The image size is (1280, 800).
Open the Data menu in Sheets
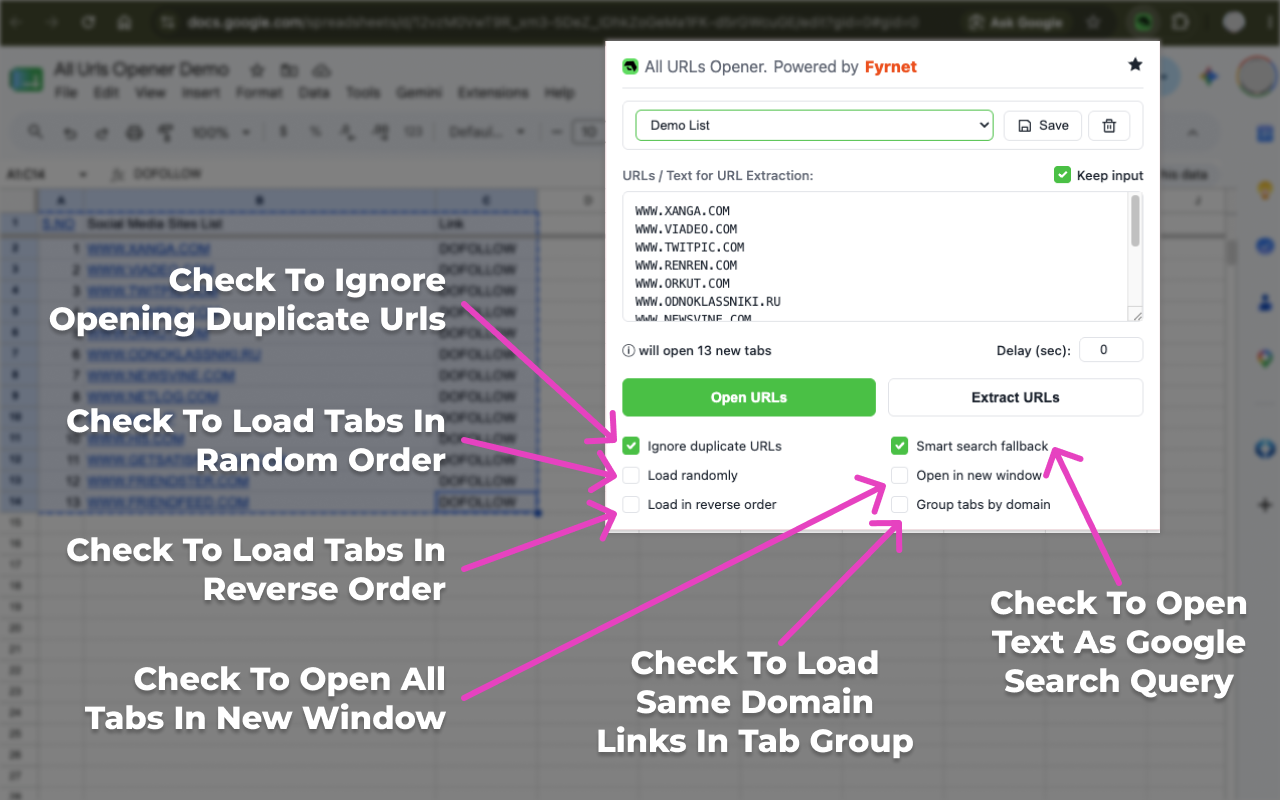(x=314, y=93)
